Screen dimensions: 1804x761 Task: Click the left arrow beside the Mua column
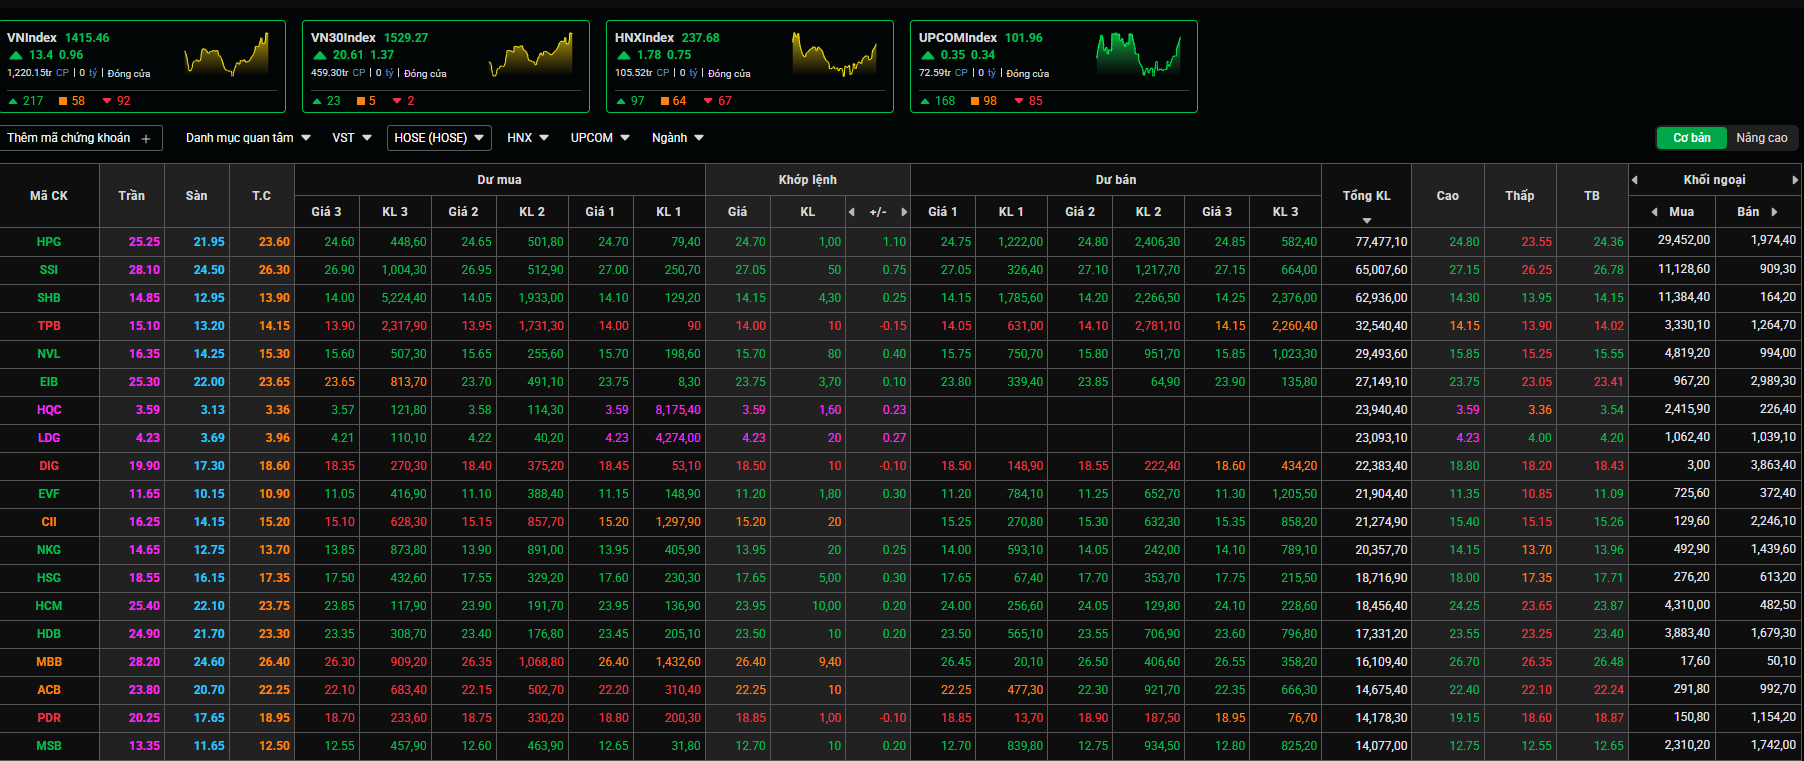pos(1655,212)
